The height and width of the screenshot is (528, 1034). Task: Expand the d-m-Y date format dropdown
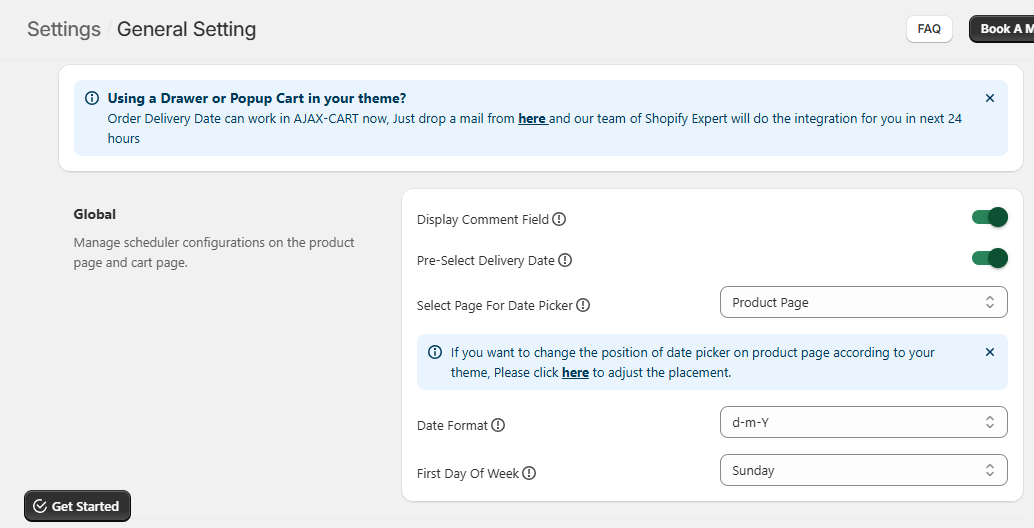[863, 422]
